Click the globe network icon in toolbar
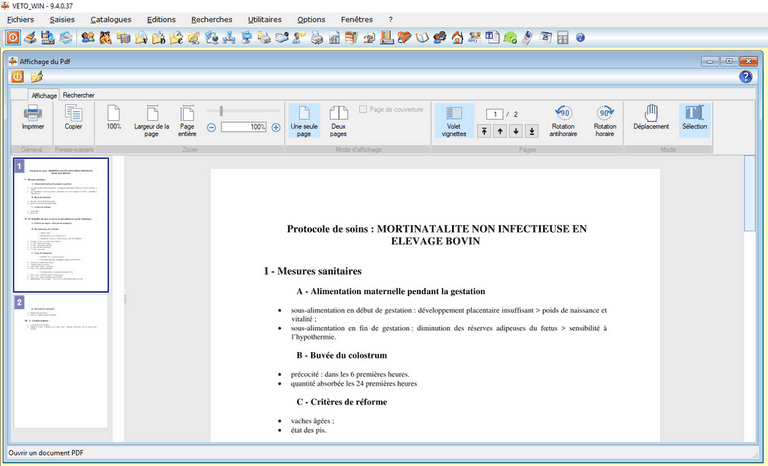Viewport: 768px width, 466px height. [x=212, y=38]
